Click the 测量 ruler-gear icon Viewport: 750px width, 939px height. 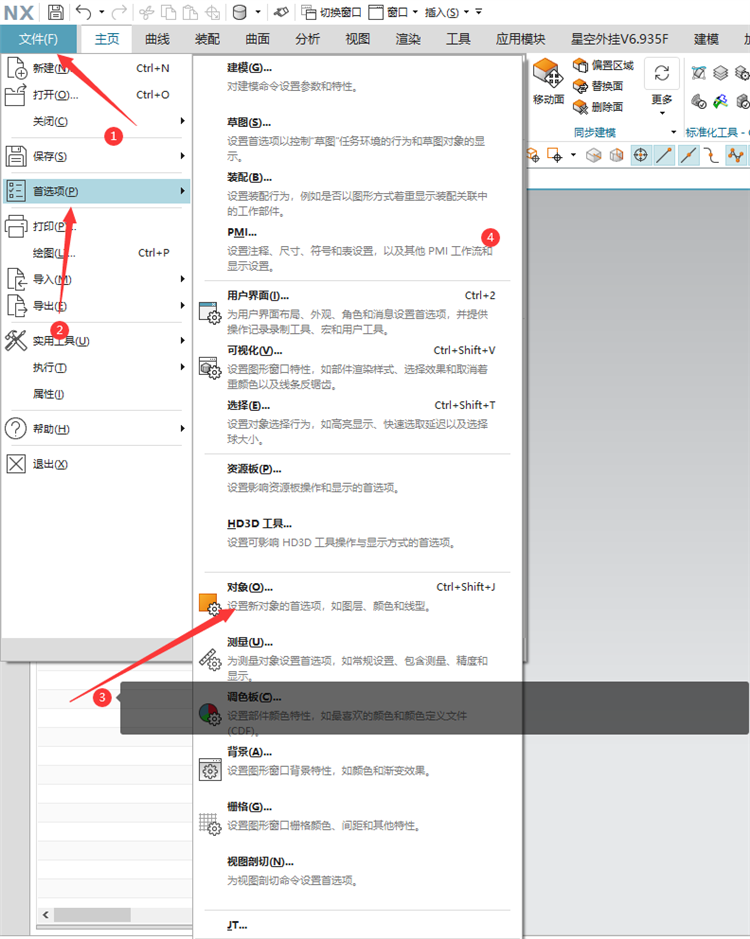[210, 659]
